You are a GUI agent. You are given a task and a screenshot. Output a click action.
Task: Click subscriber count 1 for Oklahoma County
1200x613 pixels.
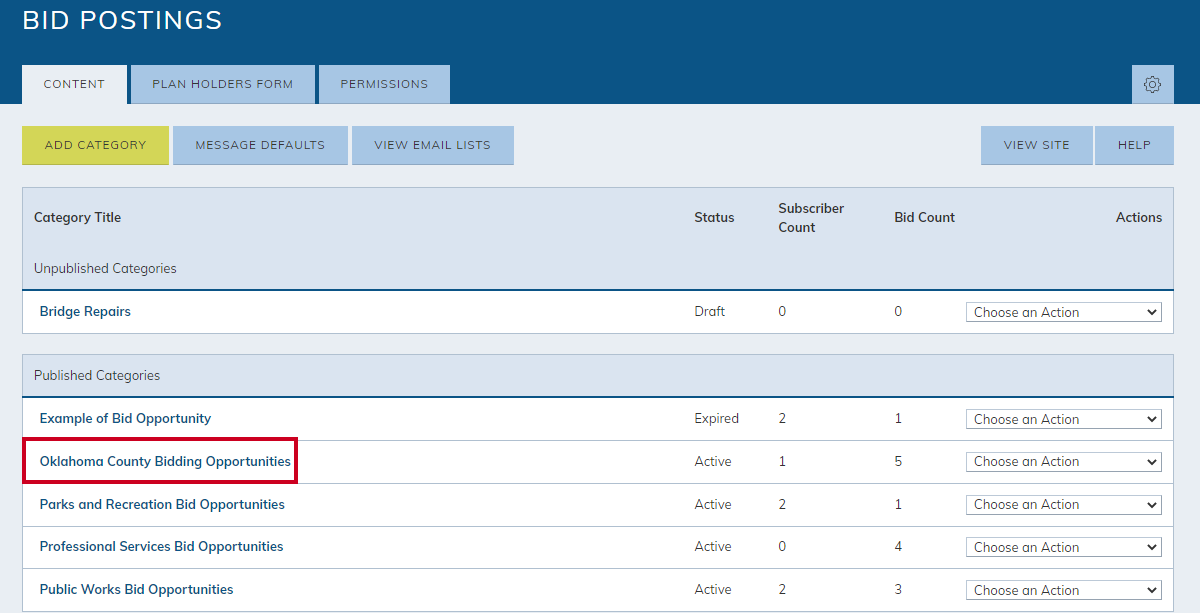click(x=782, y=462)
